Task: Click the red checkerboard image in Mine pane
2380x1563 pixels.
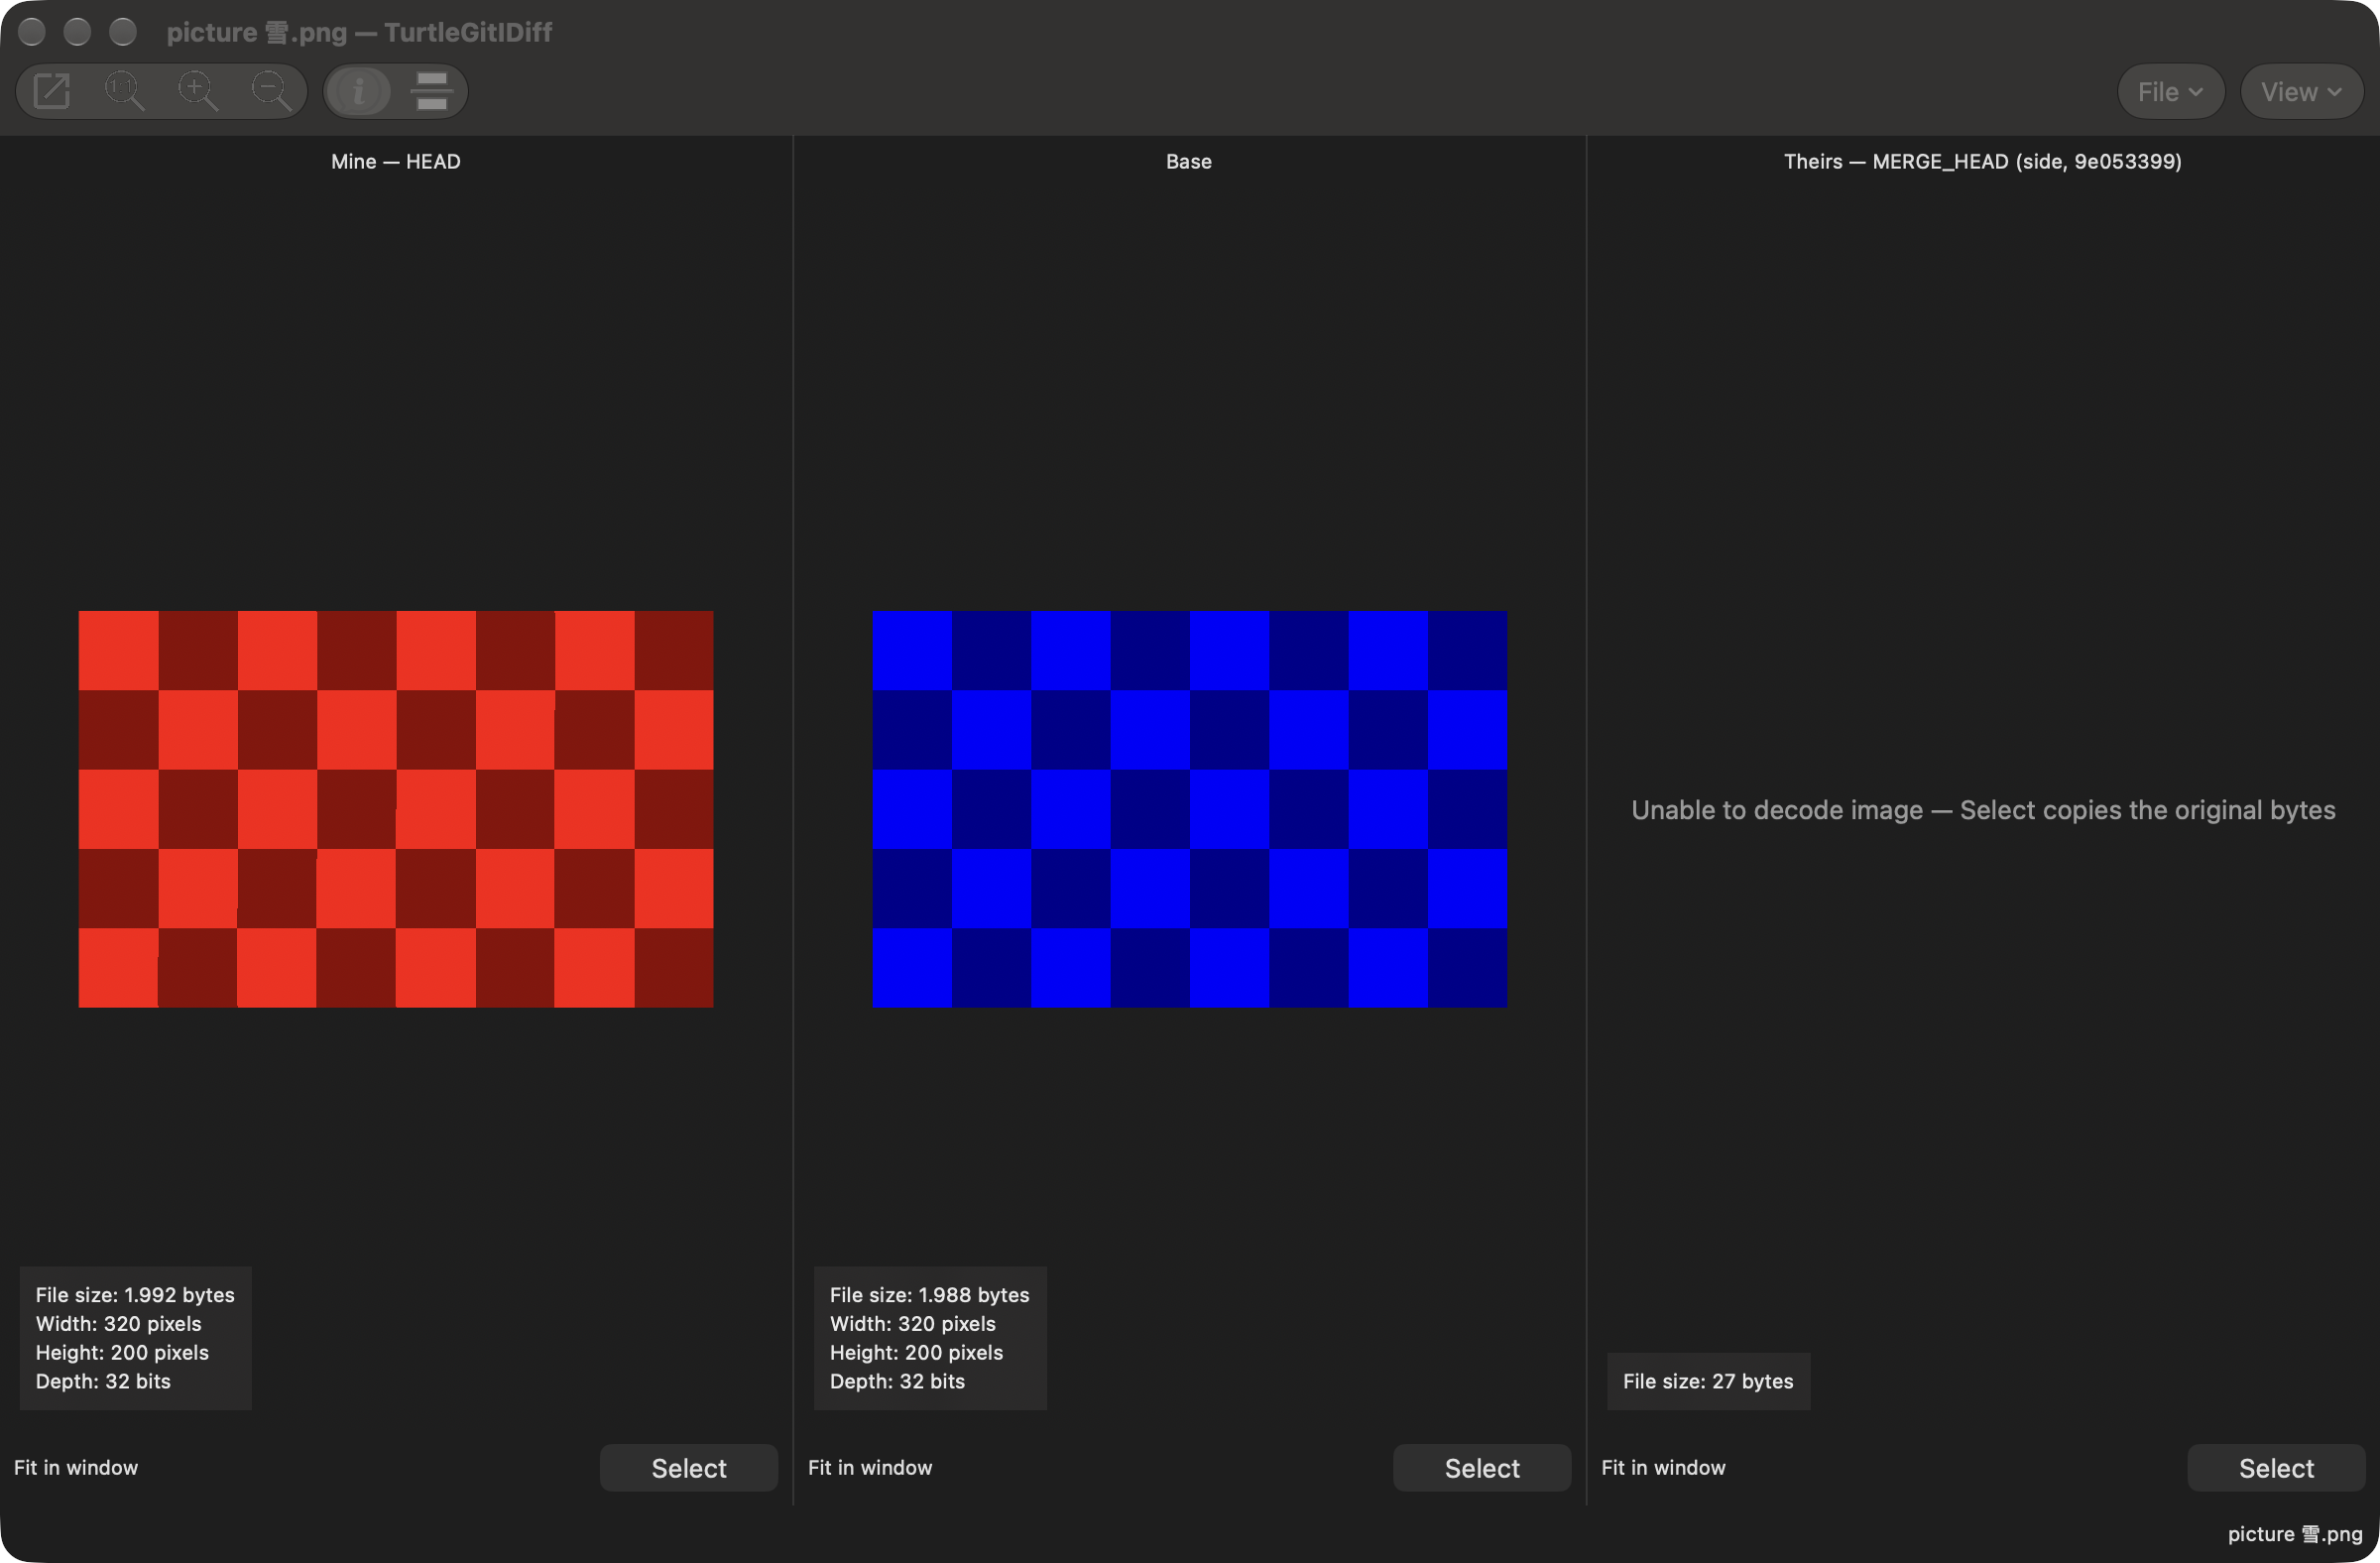Action: pyautogui.click(x=396, y=809)
